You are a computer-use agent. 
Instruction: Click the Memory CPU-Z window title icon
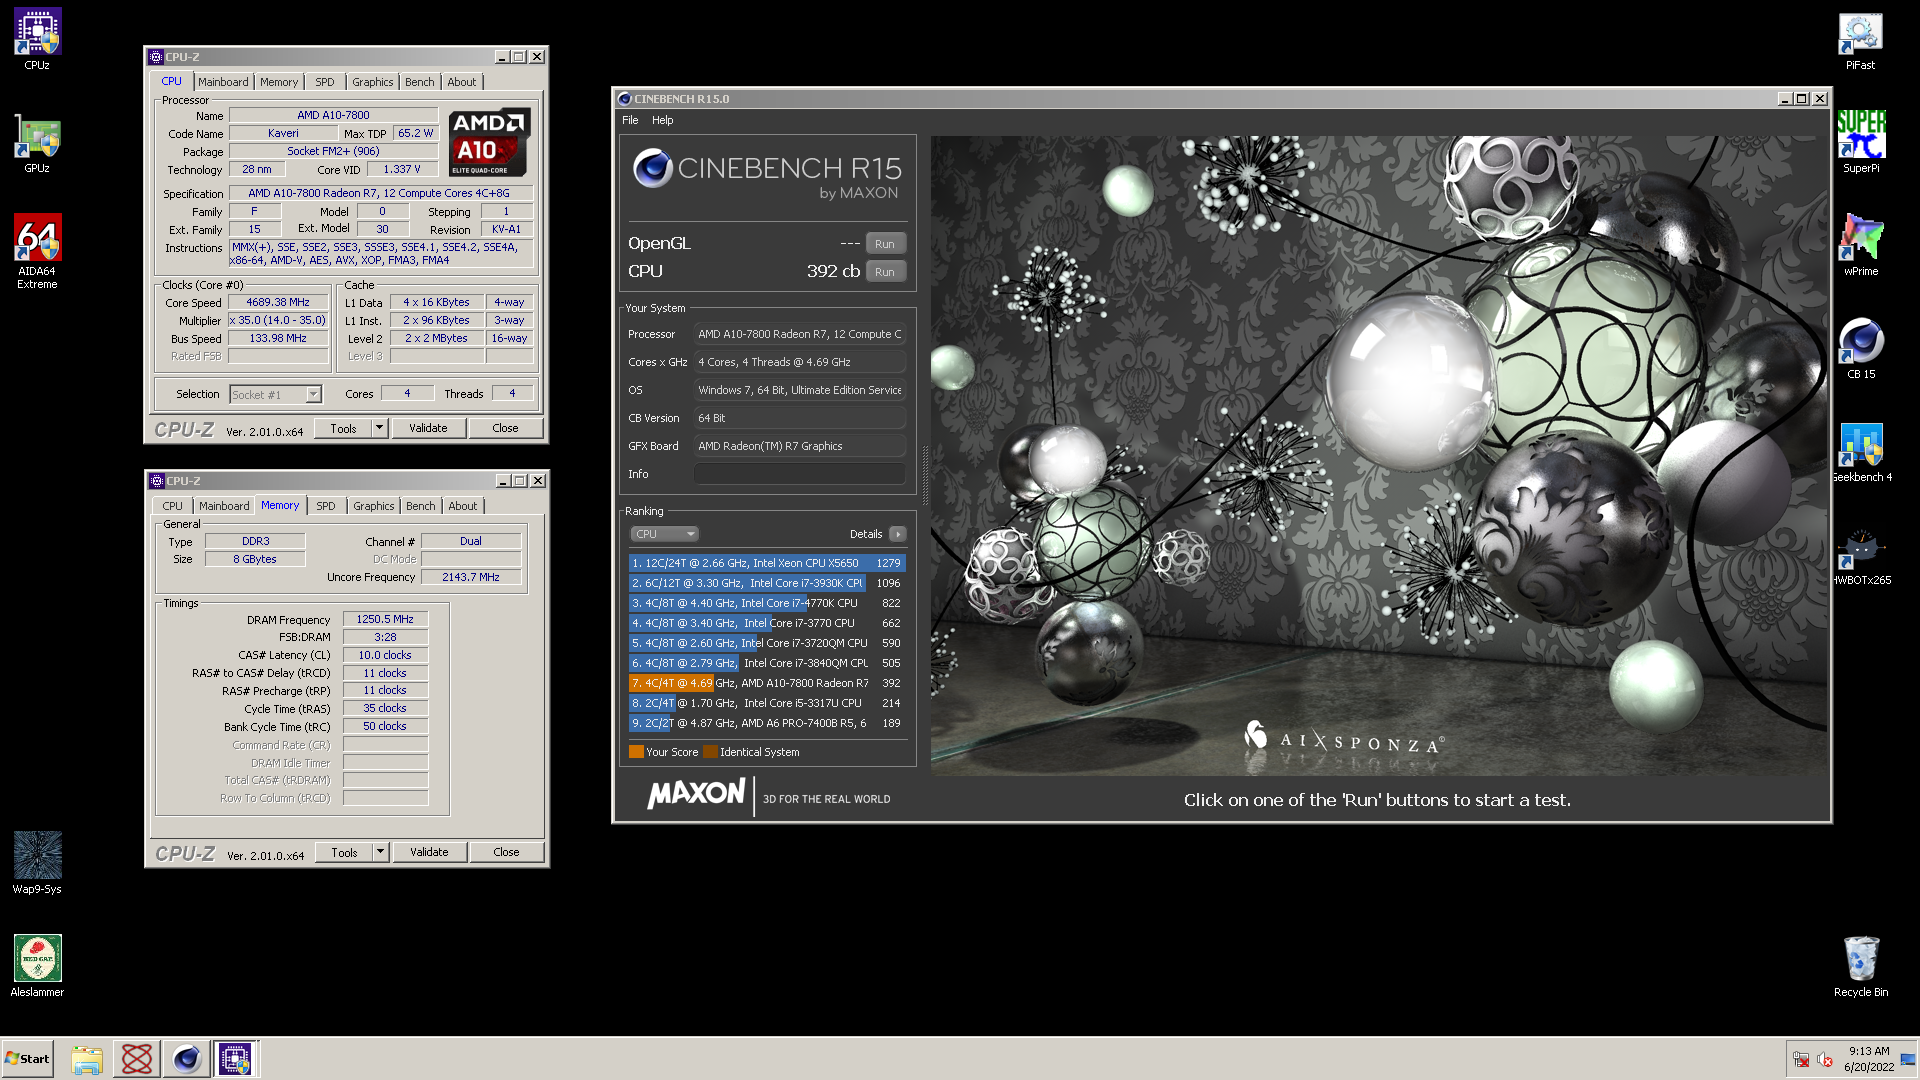(x=157, y=481)
